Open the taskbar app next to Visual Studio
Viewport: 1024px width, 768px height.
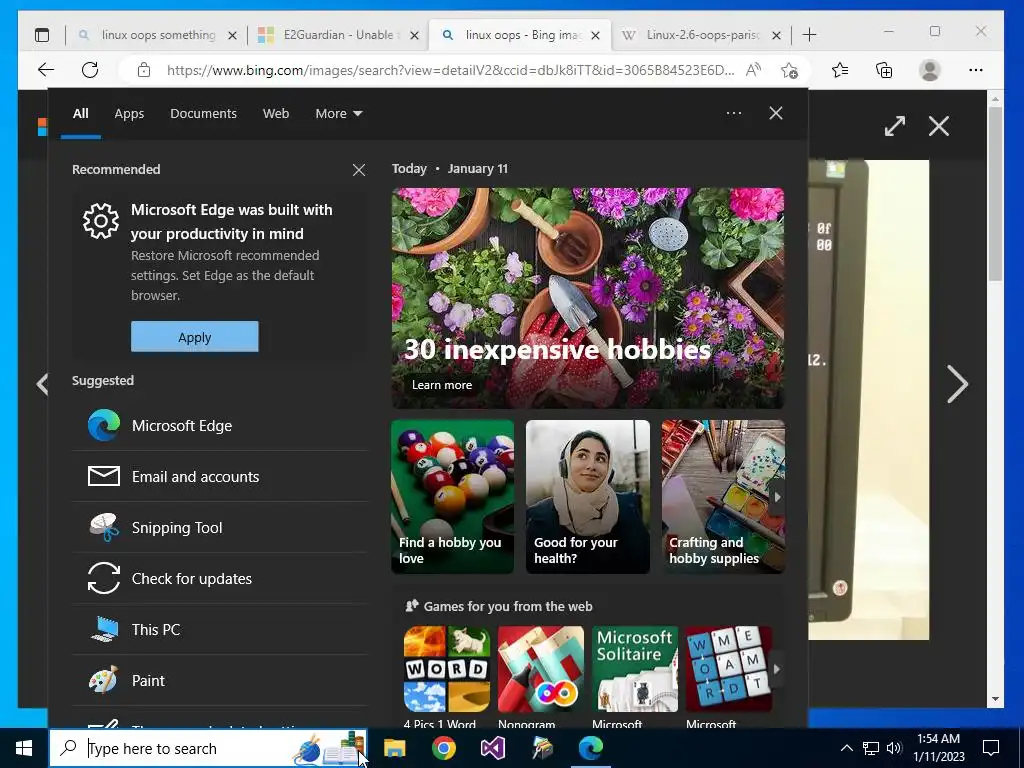pos(542,748)
